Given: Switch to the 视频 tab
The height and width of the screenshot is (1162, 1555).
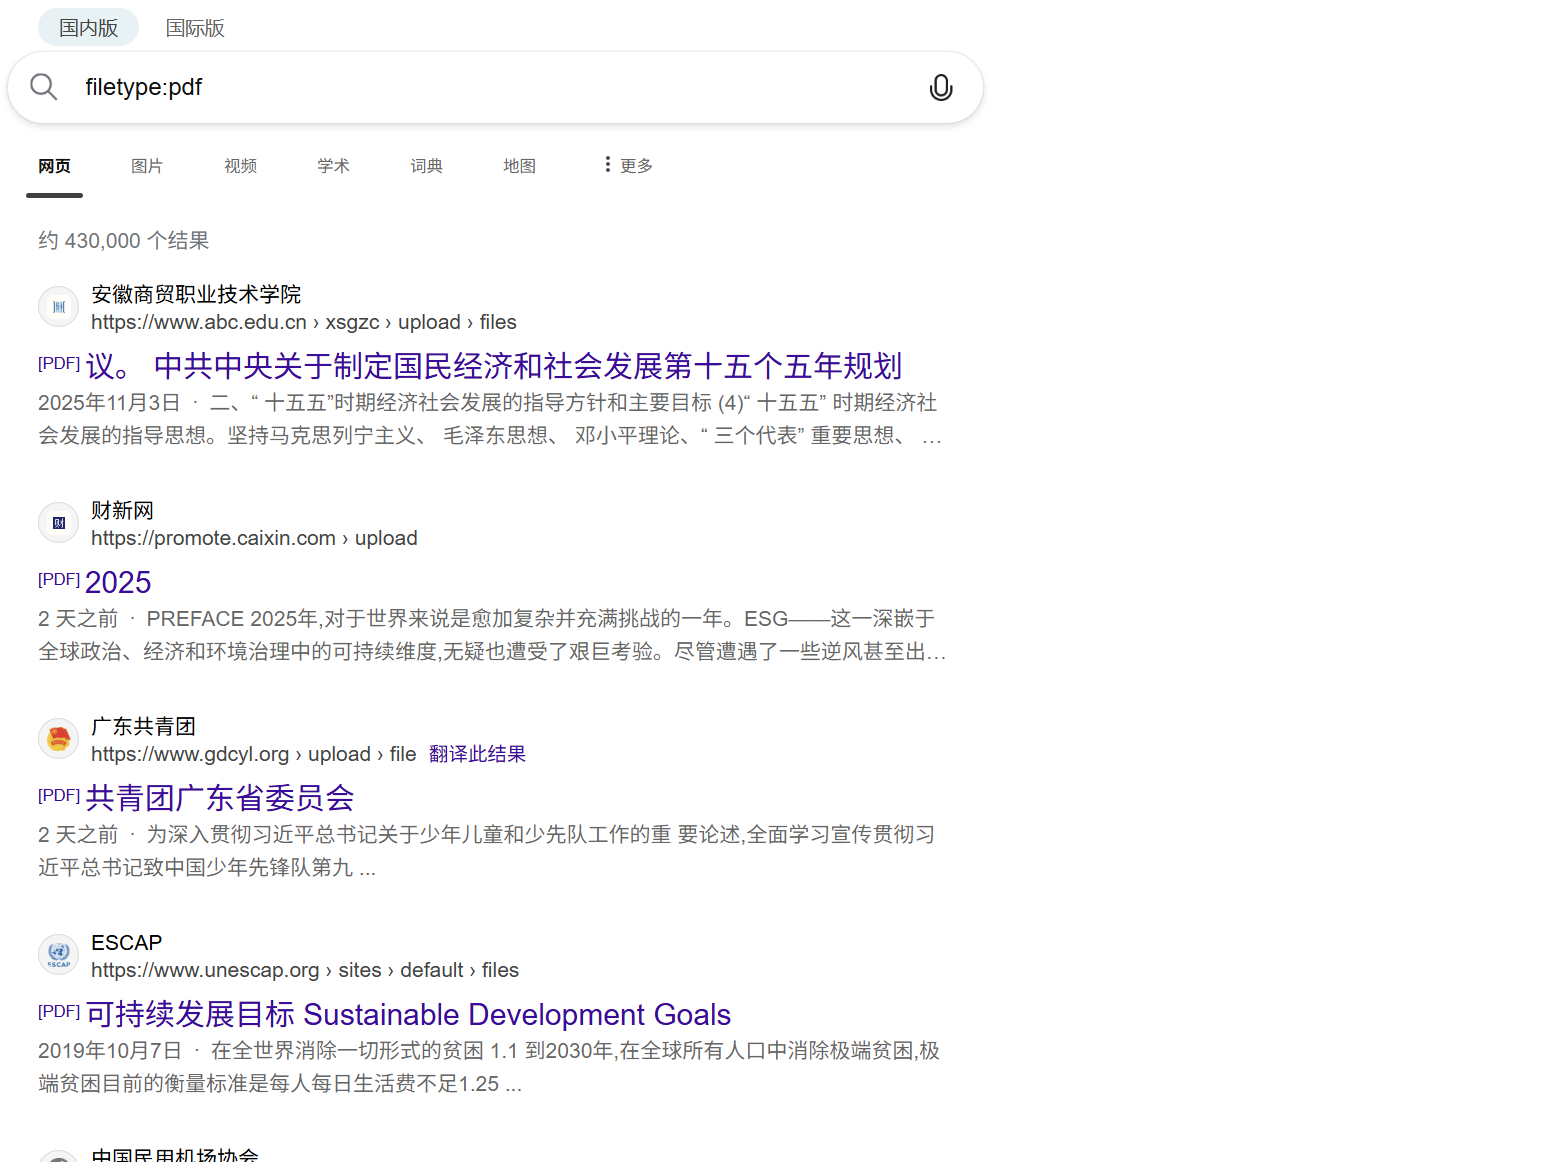Looking at the screenshot, I should [240, 165].
